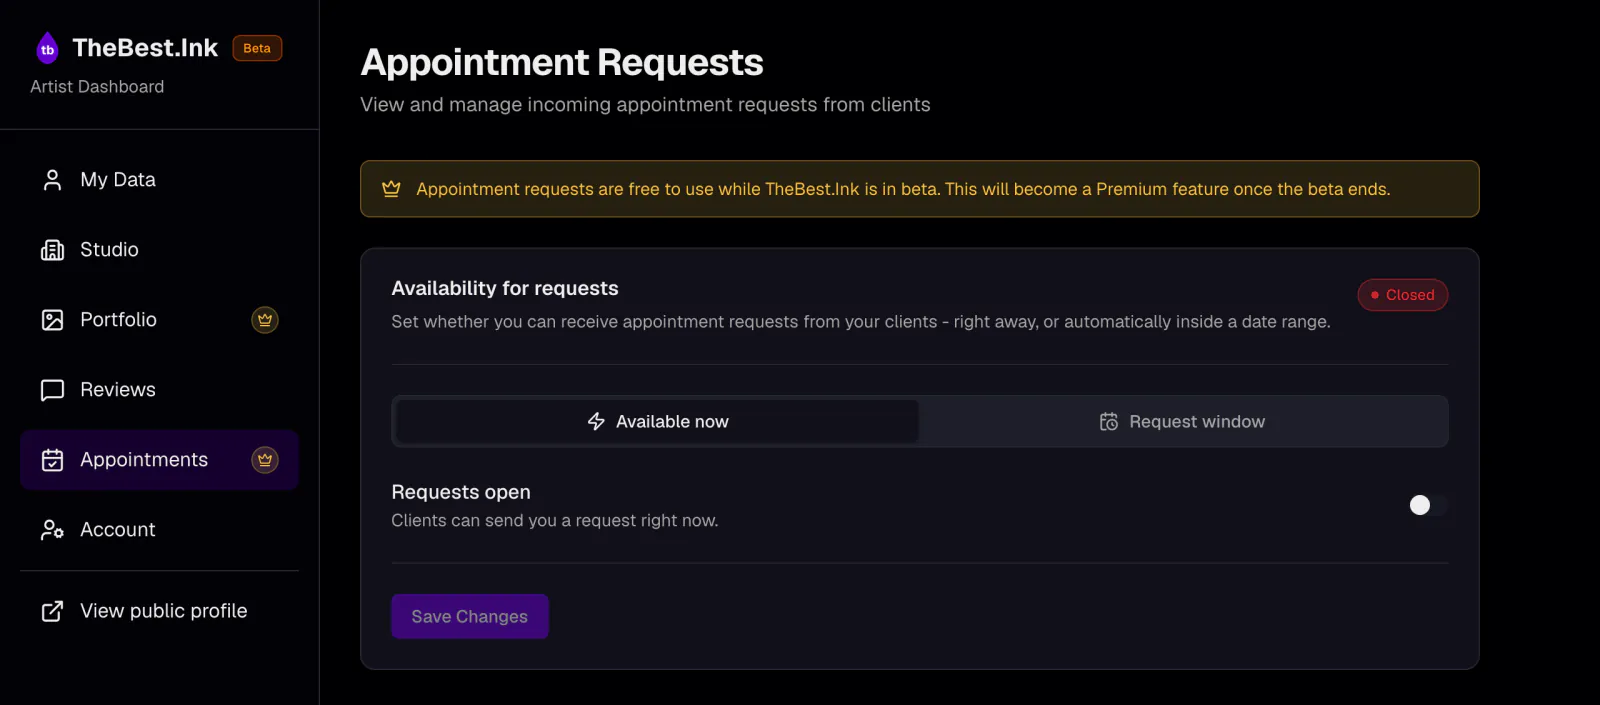1600x705 pixels.
Task: Click the 'View and manage incoming appointment requests' subtitle
Action: click(645, 105)
